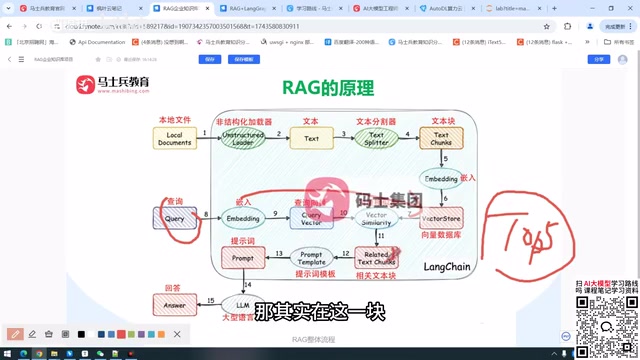
Task: Open the uwsgi + nginx bookmark
Action: [287, 42]
